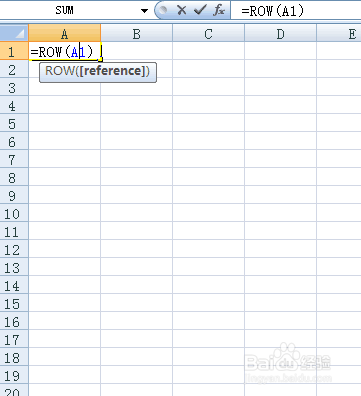Click in the formula bar text =ROW(A1)
Image resolution: width=361 pixels, height=396 pixels.
pos(273,11)
